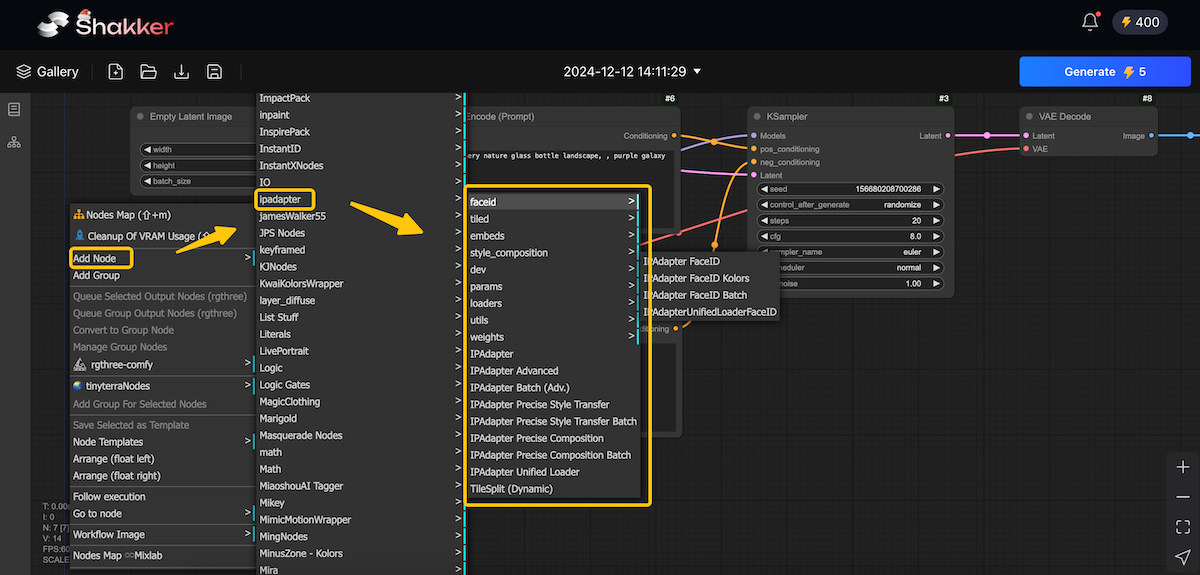
Task: Select Arrange (float right)
Action: click(162, 476)
